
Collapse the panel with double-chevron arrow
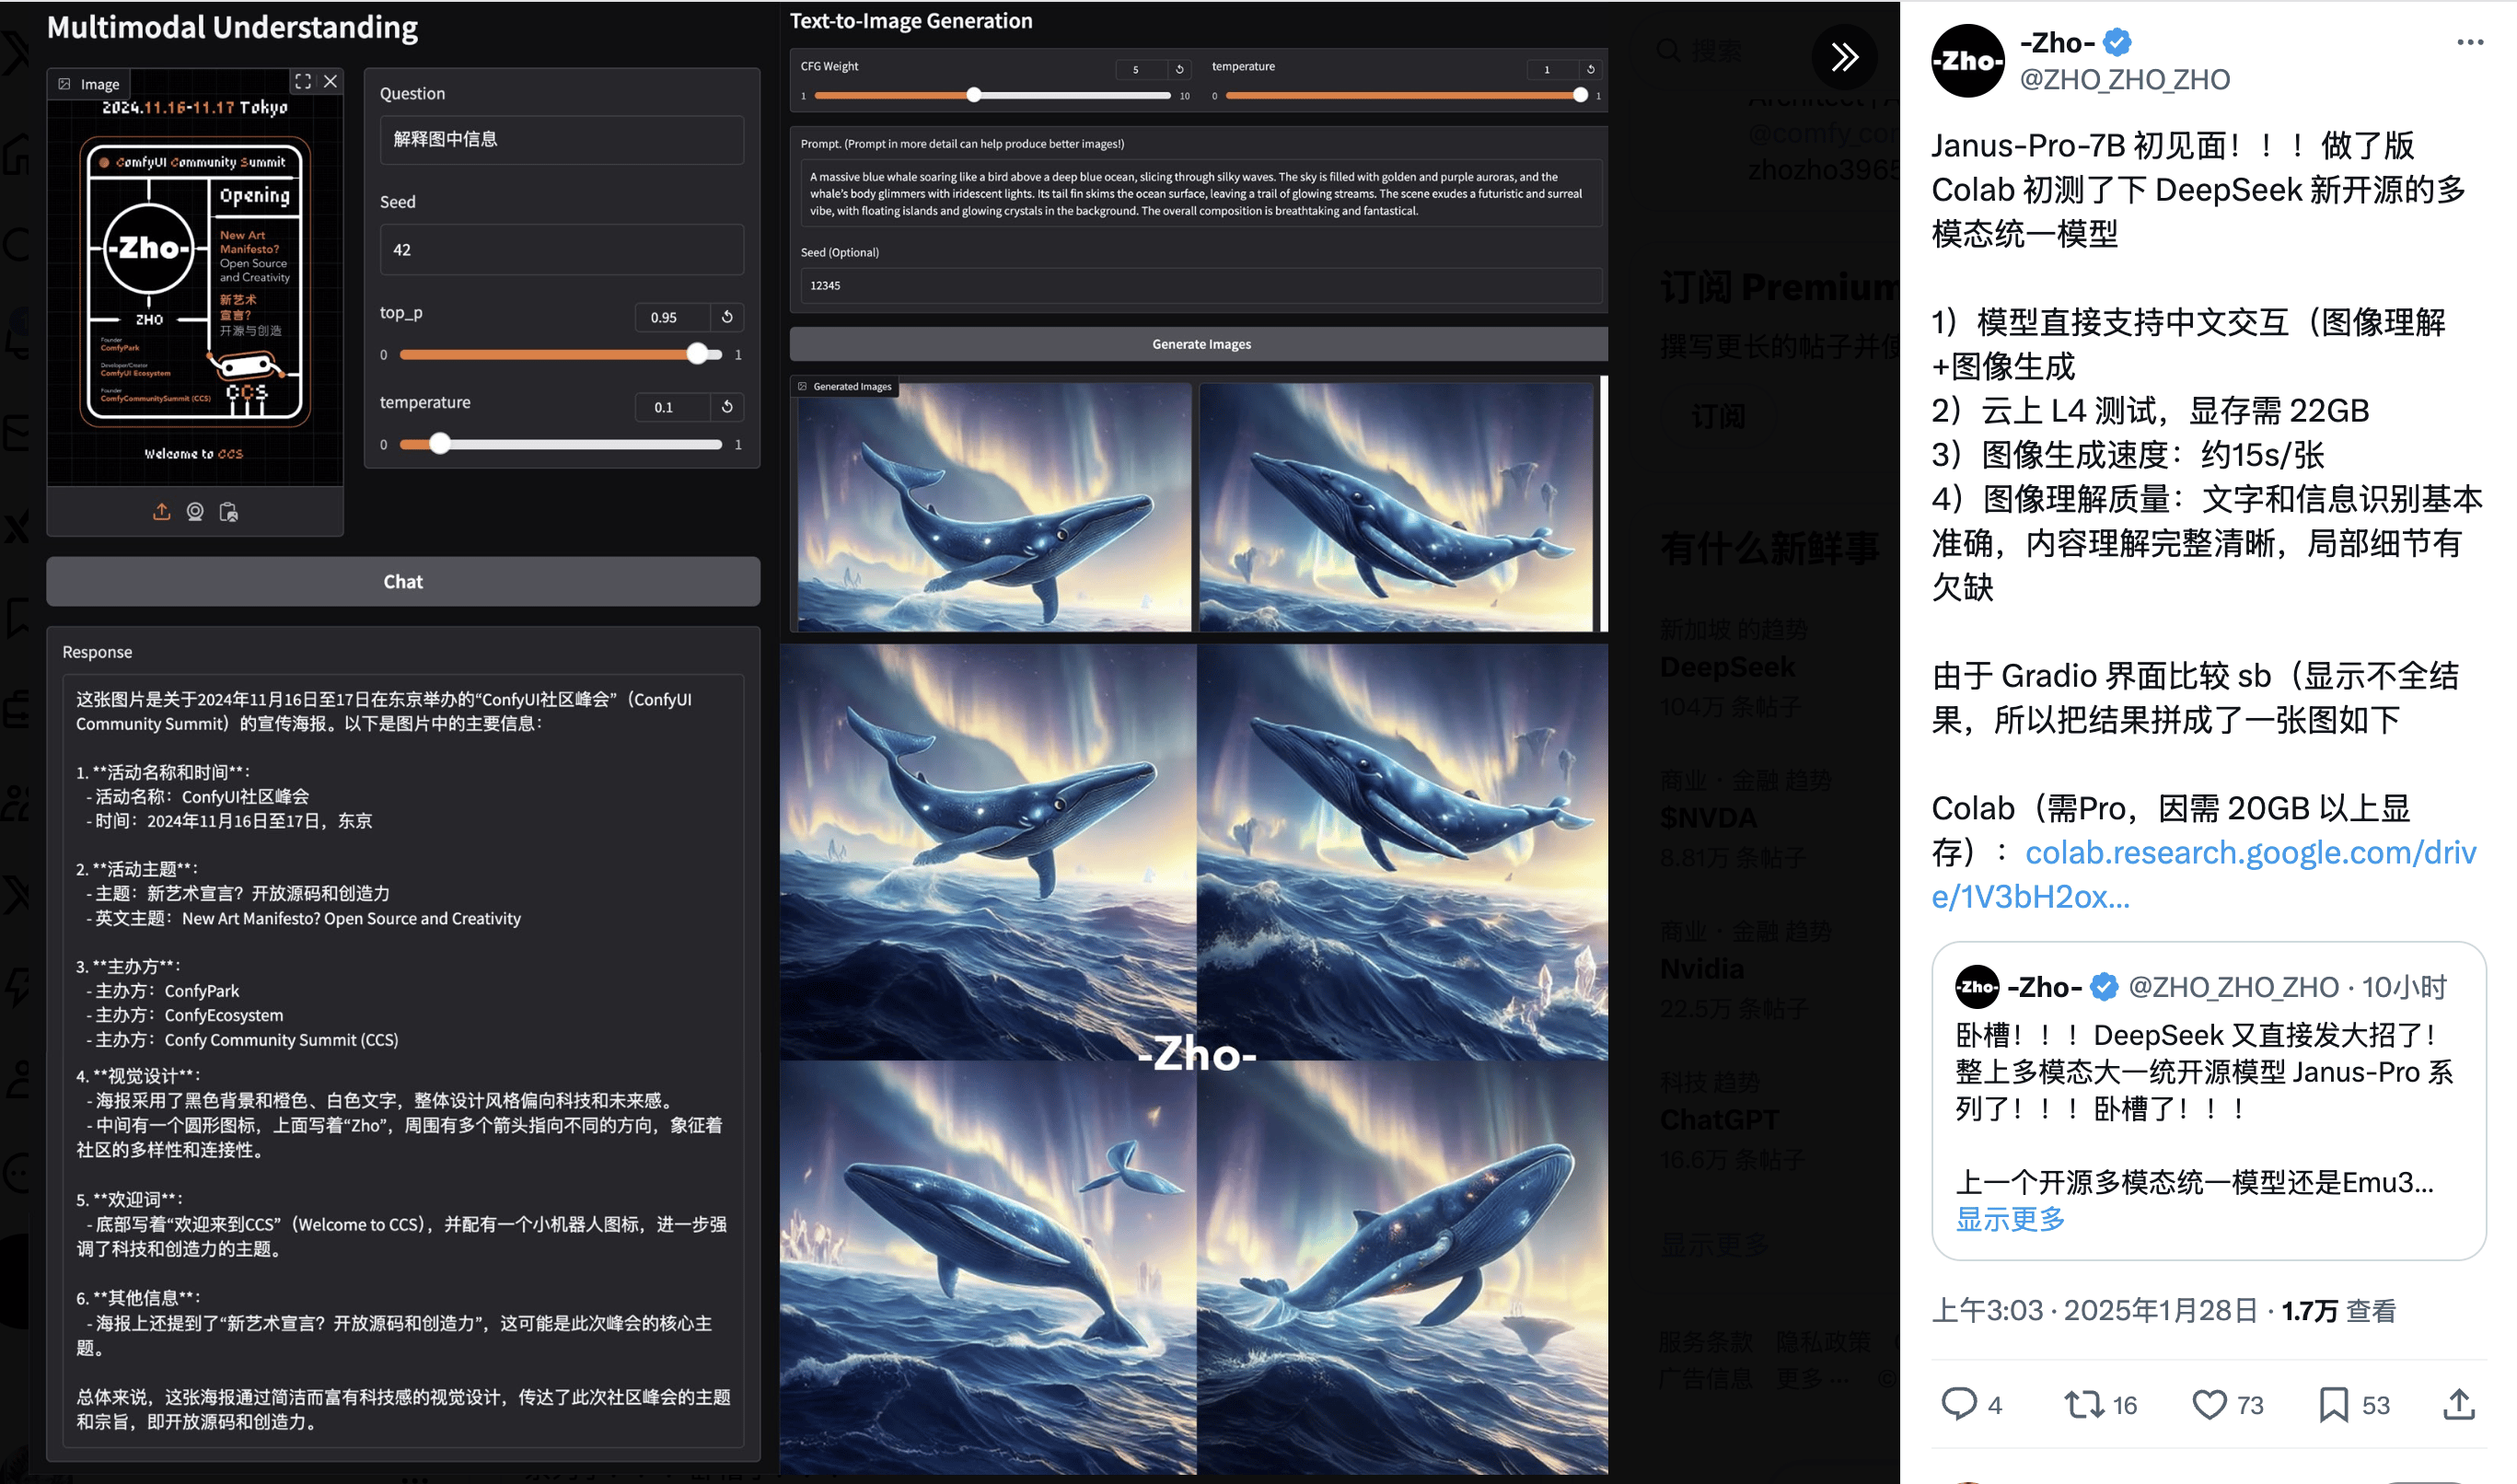pos(1843,57)
